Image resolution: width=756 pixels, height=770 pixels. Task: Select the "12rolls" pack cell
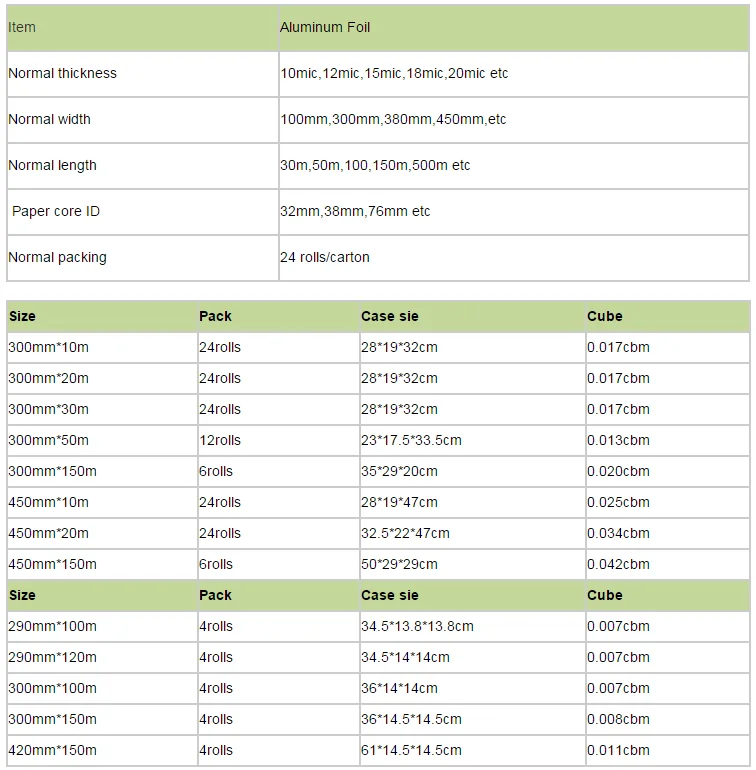[x=220, y=440]
